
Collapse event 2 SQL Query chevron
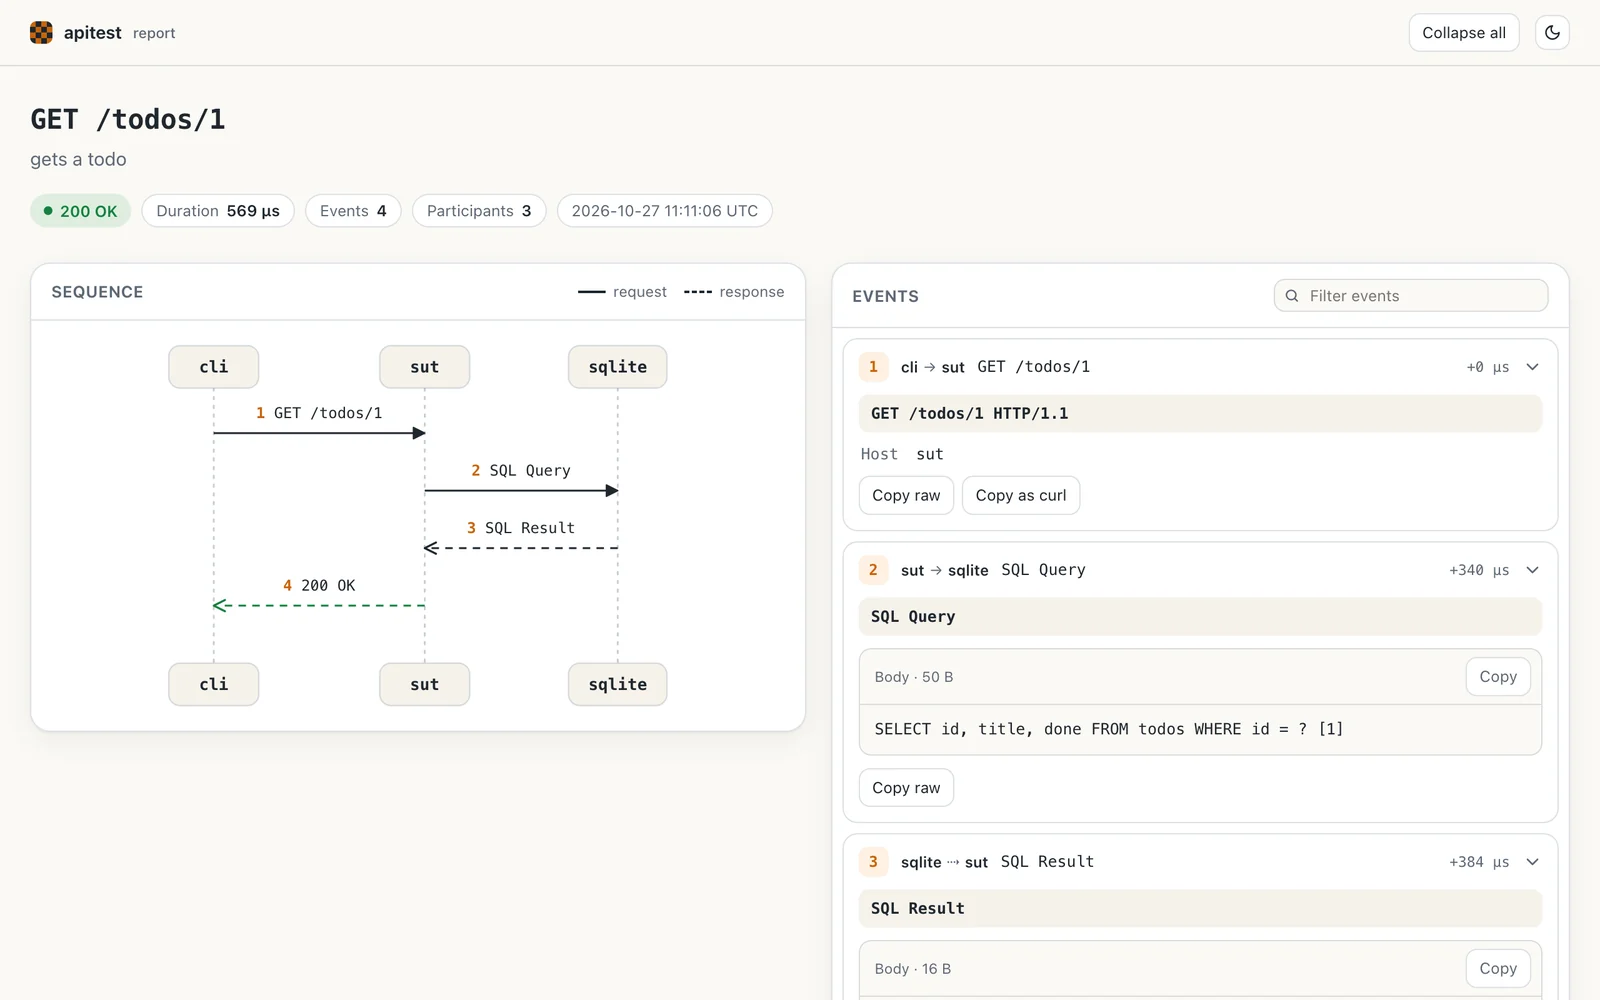click(x=1532, y=570)
